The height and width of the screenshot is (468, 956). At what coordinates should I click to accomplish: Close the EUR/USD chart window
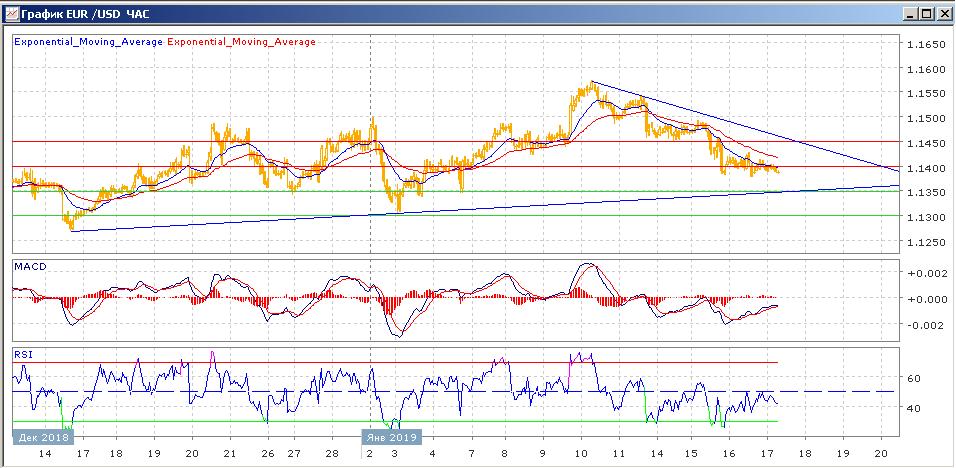942,14
